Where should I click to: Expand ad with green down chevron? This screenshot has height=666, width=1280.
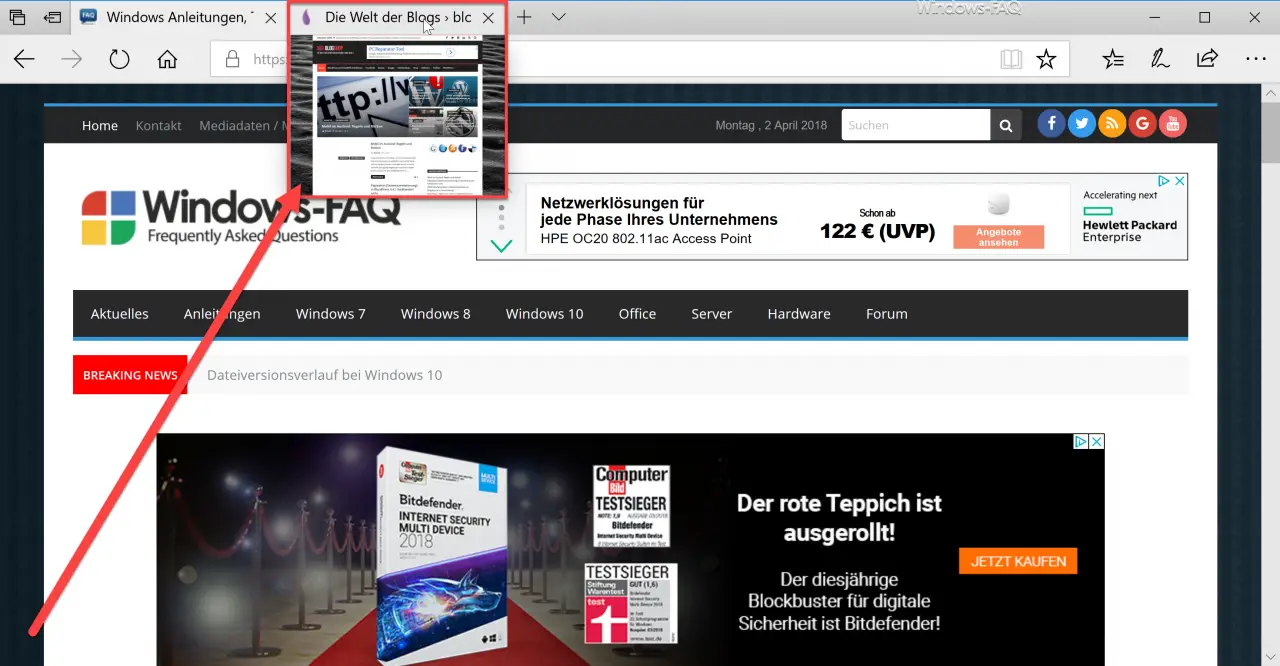coord(501,245)
